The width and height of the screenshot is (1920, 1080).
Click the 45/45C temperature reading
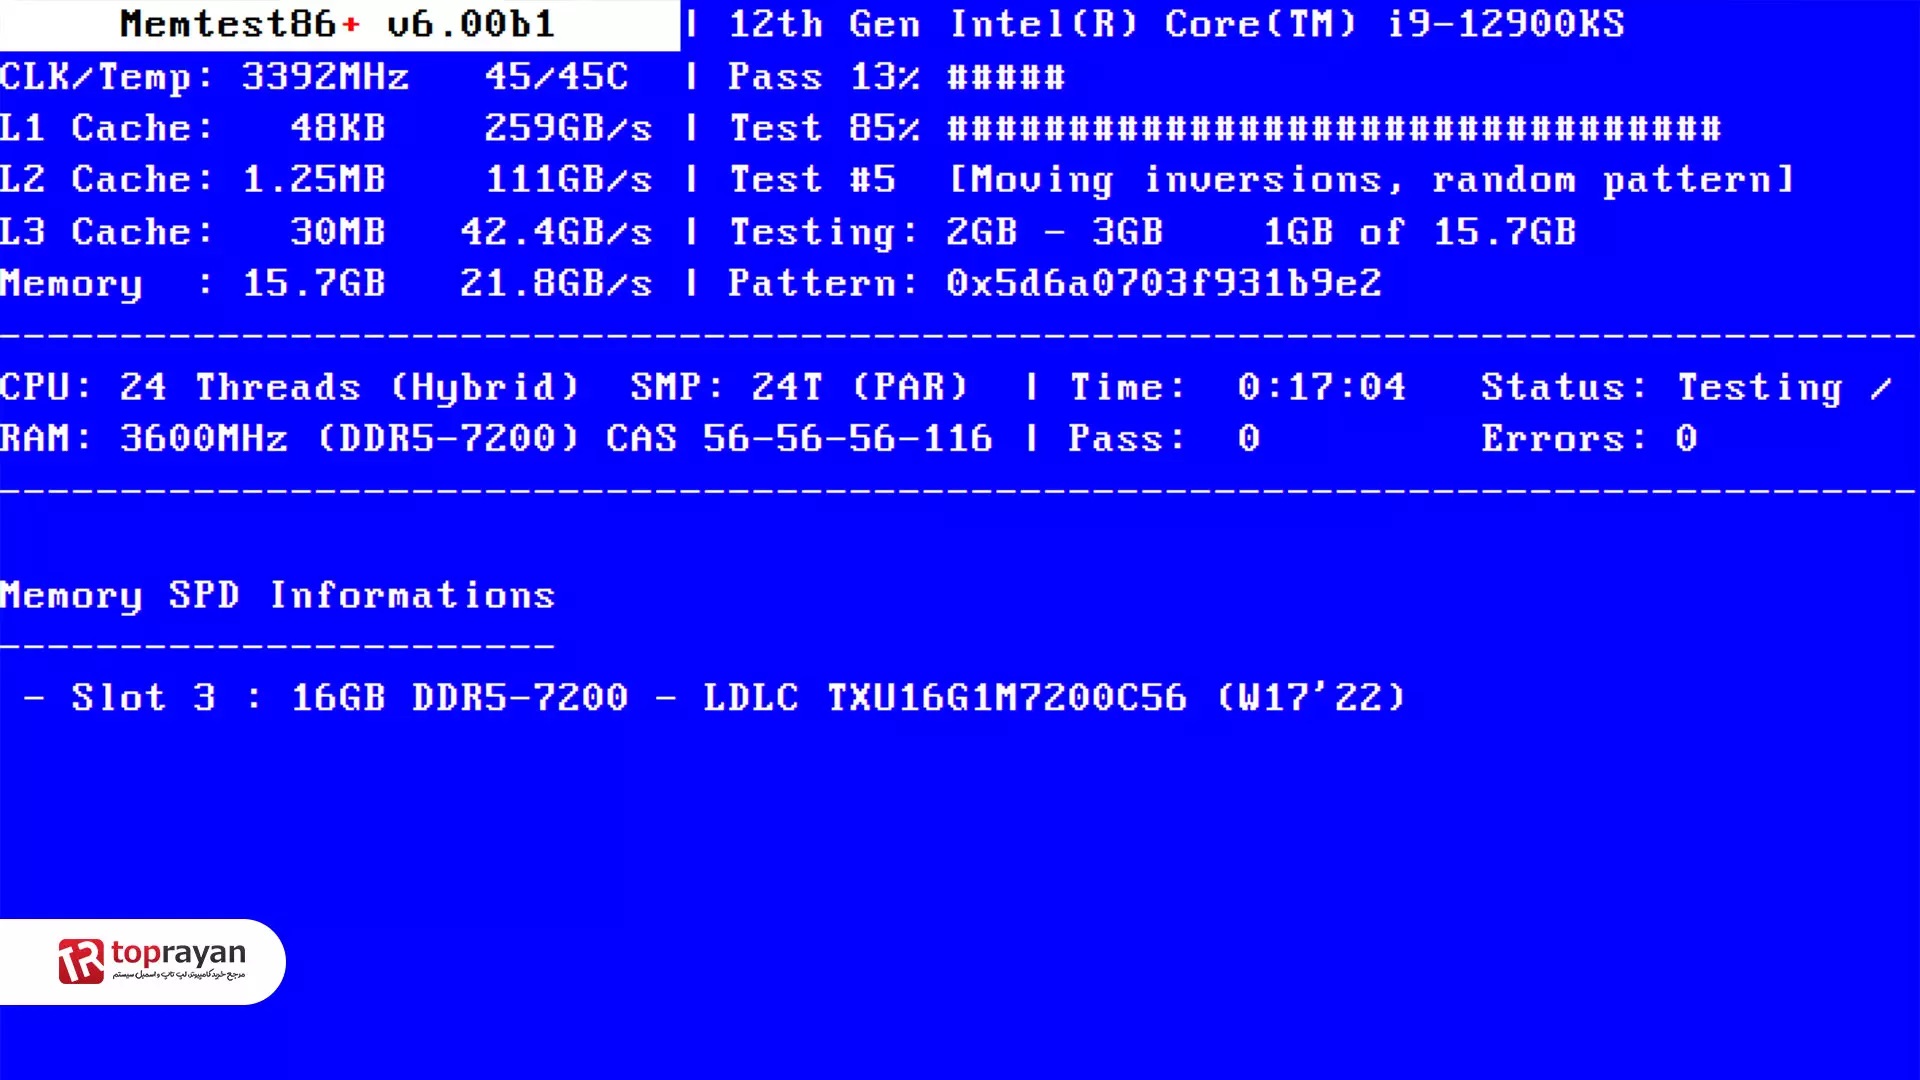pos(556,77)
